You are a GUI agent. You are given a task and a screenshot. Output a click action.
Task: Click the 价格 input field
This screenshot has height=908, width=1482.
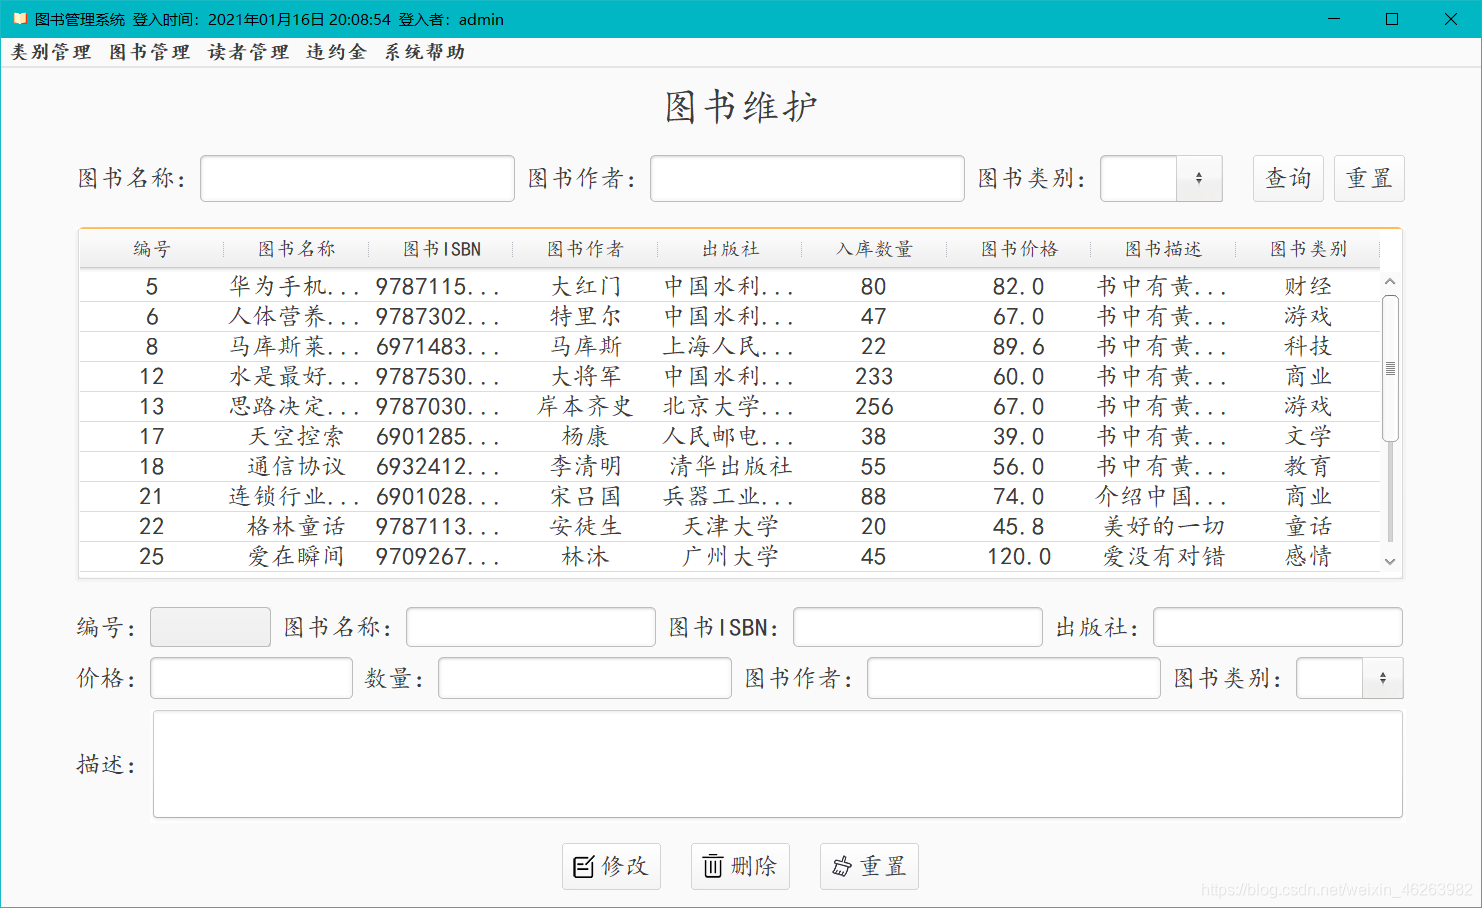click(x=251, y=678)
